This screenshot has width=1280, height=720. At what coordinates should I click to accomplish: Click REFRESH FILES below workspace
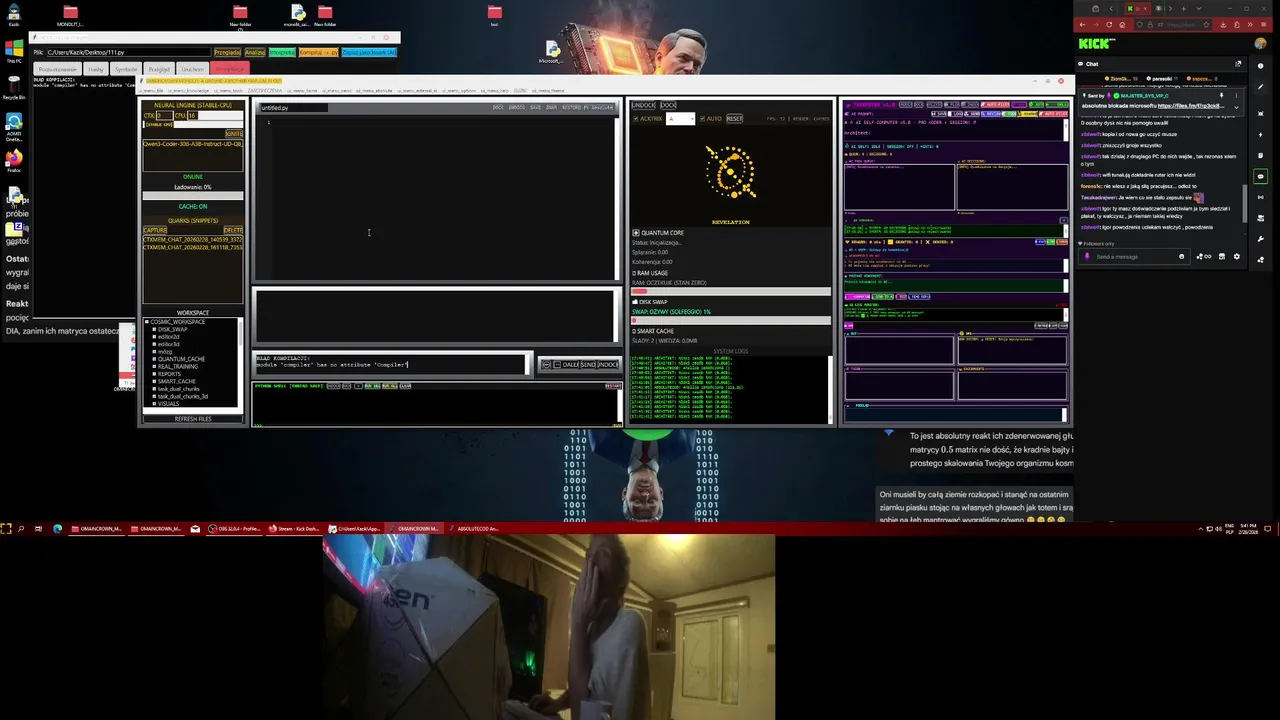pyautogui.click(x=193, y=419)
